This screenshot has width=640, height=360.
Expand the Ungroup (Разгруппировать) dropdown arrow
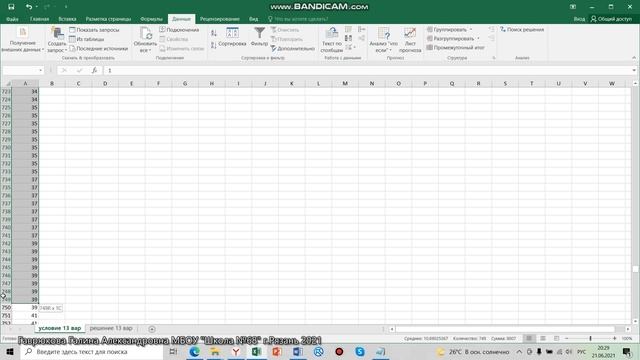(x=478, y=39)
